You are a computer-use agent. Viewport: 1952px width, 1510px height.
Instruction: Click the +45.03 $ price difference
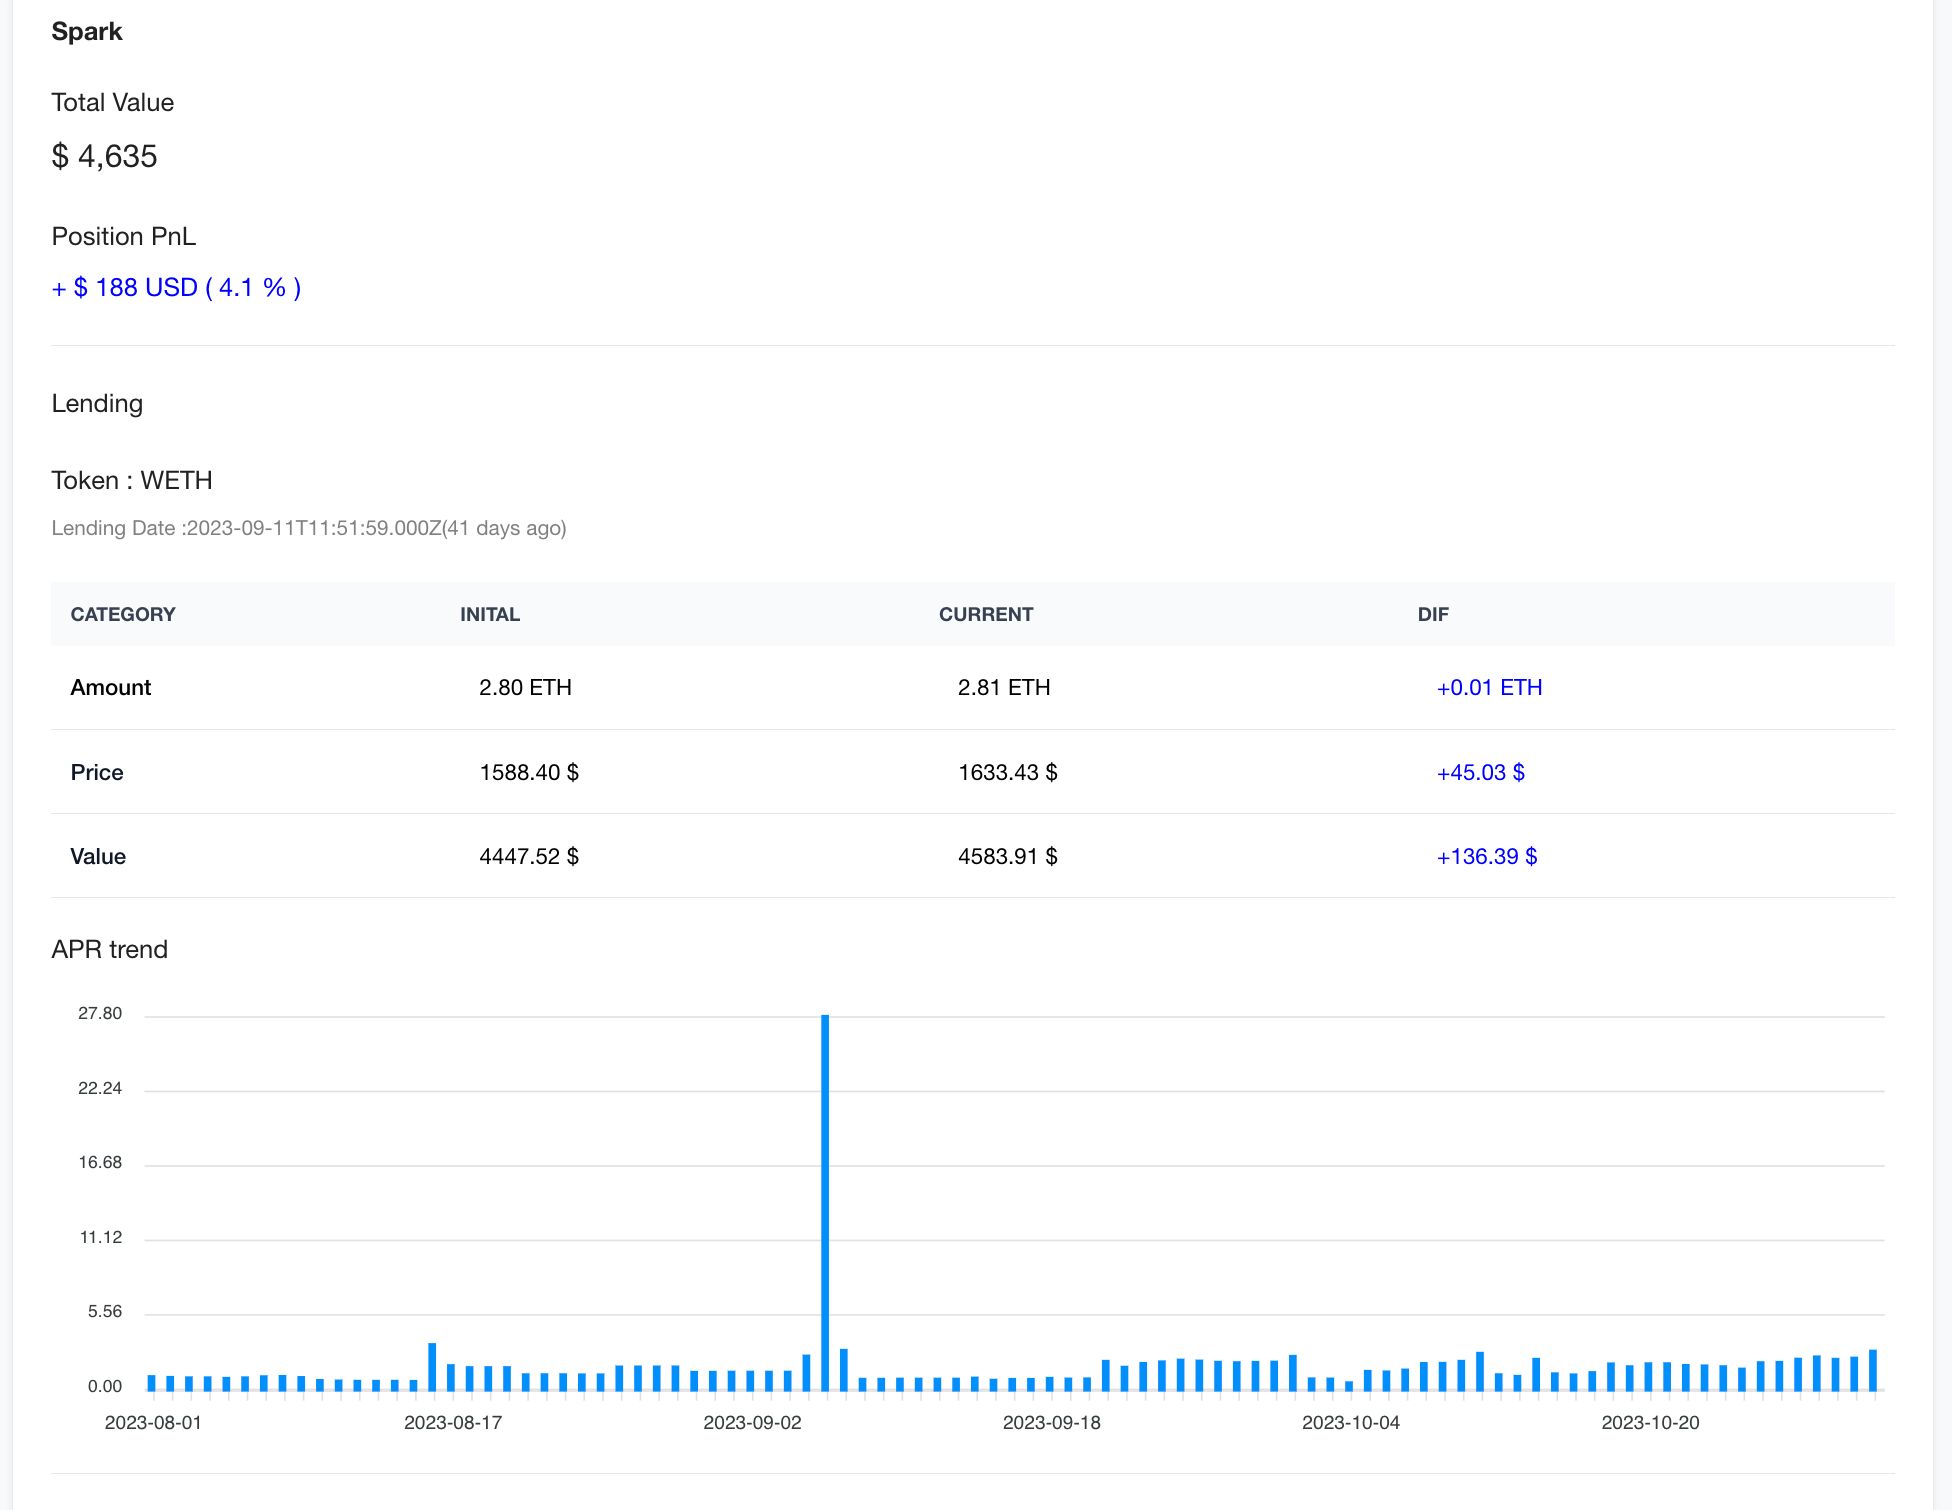point(1481,772)
